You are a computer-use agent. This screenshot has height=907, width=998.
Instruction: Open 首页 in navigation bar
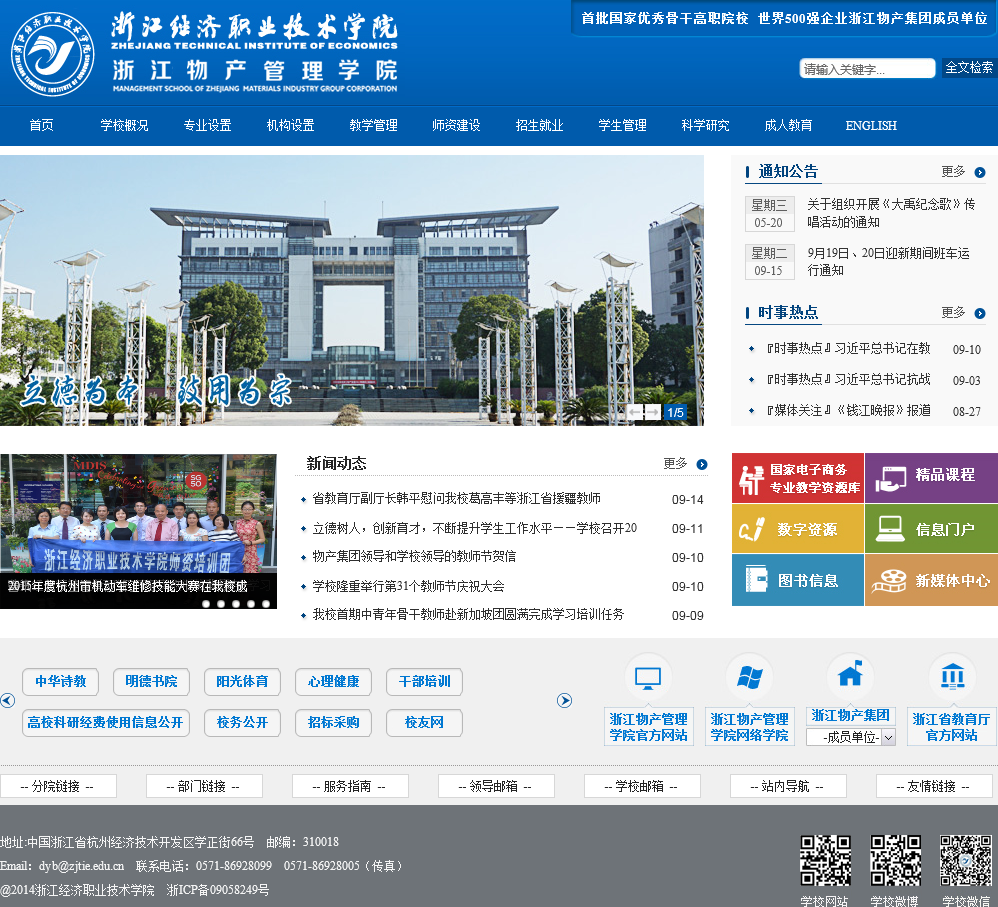tap(41, 125)
